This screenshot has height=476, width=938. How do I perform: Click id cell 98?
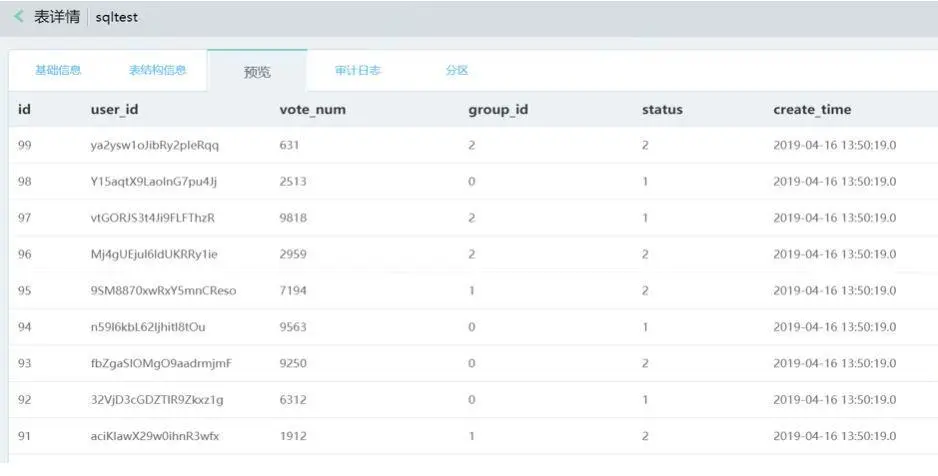pyautogui.click(x=25, y=182)
